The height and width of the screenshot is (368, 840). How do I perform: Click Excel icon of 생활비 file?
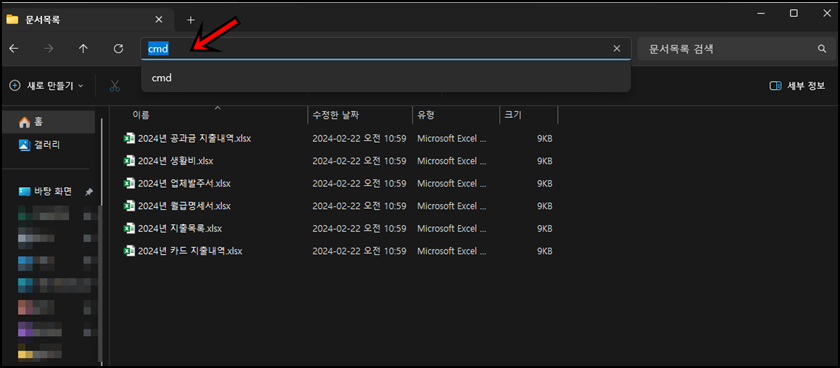[129, 161]
